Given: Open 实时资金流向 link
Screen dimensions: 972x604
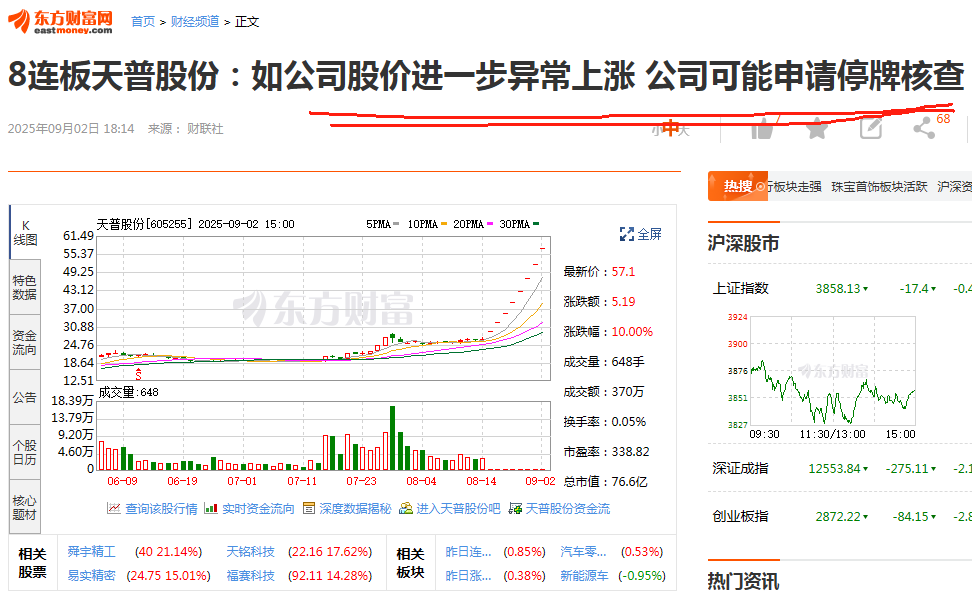Looking at the screenshot, I should tap(258, 509).
